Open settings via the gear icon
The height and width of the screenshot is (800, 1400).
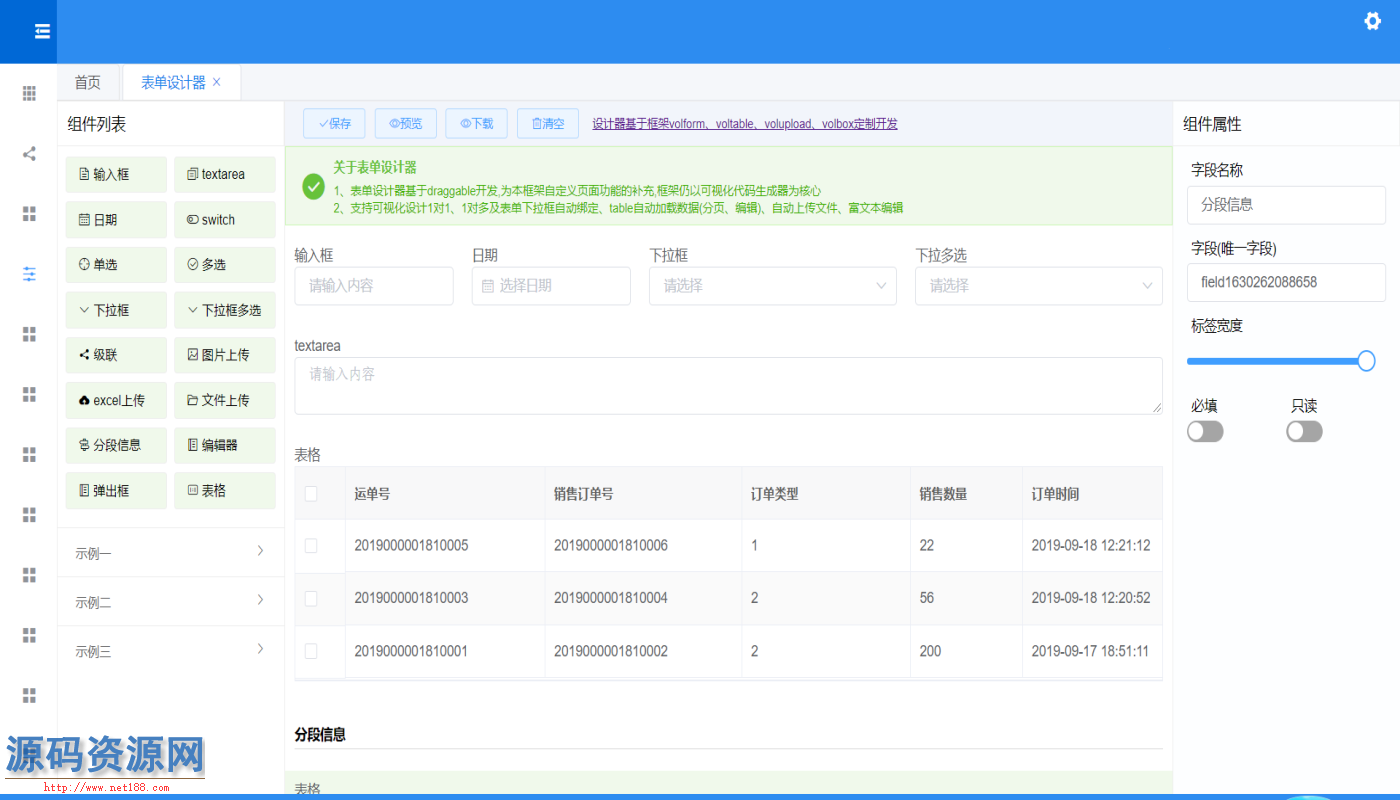click(x=1373, y=21)
